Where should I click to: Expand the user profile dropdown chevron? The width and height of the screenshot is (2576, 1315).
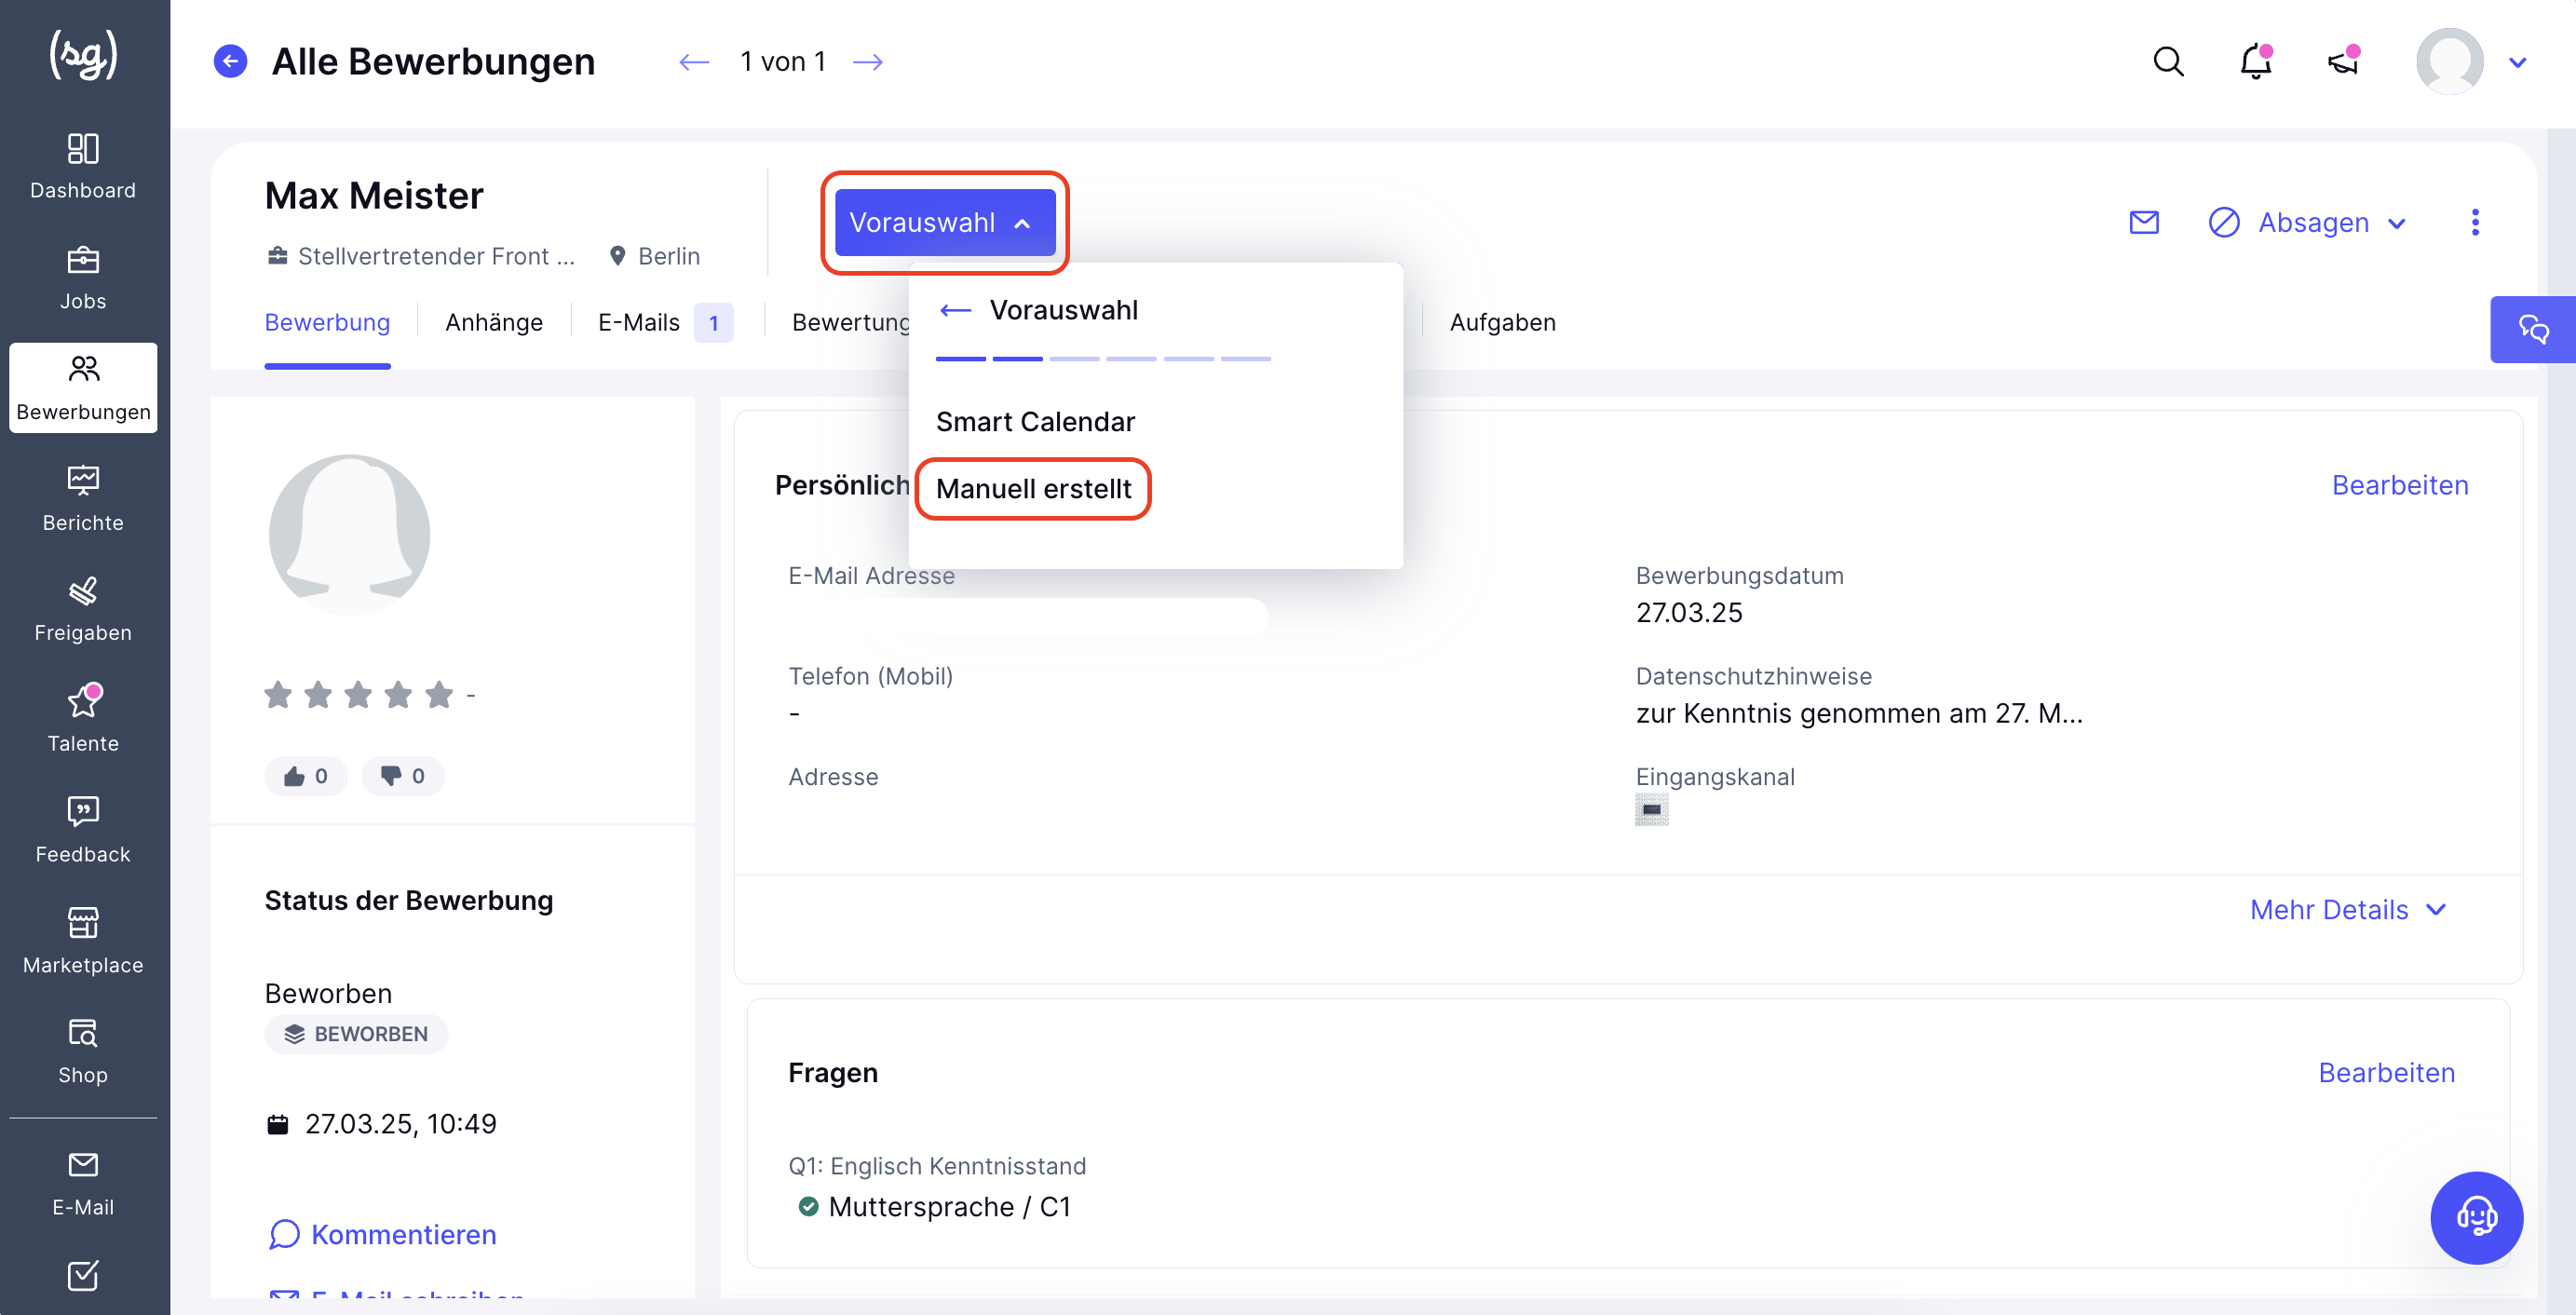[2517, 63]
